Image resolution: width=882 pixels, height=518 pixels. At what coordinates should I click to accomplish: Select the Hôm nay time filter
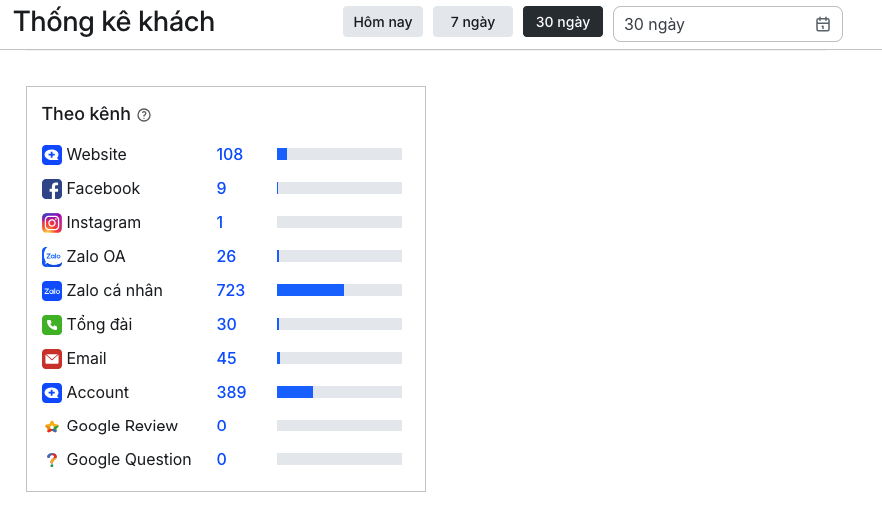tap(383, 22)
